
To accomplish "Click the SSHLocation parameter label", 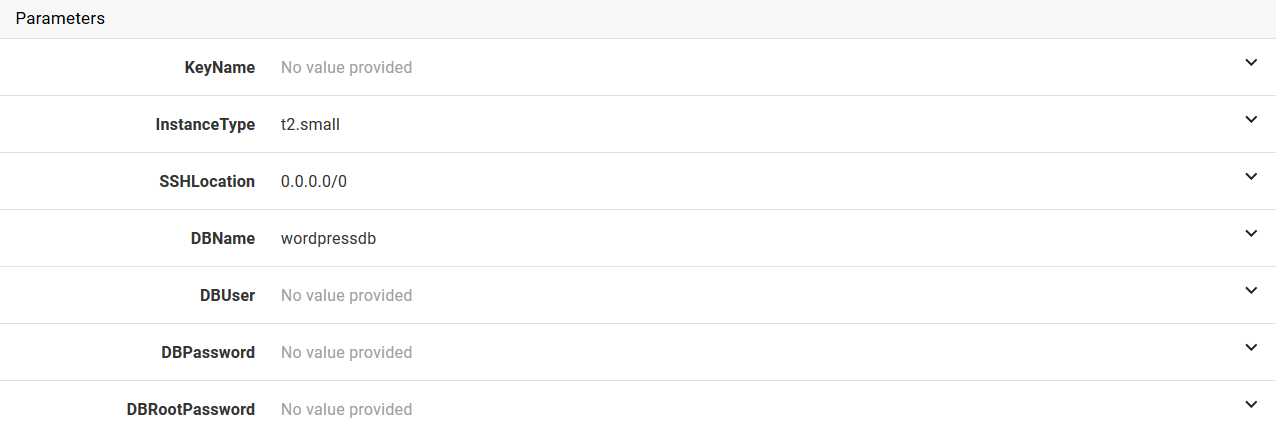I will 205,182.
